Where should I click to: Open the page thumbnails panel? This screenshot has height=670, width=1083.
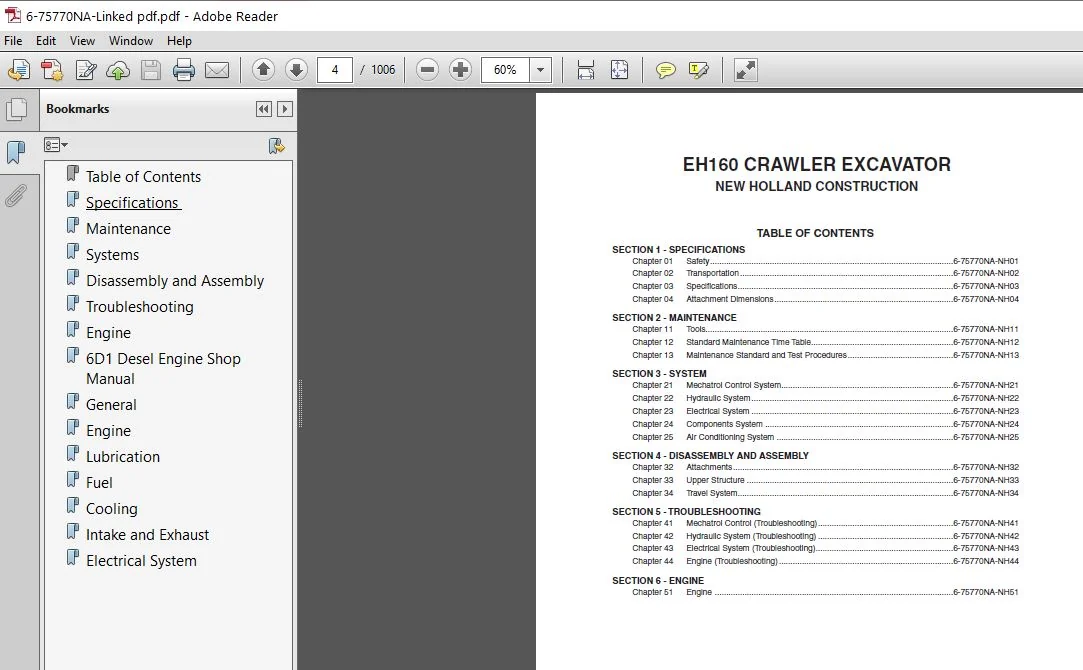point(17,110)
